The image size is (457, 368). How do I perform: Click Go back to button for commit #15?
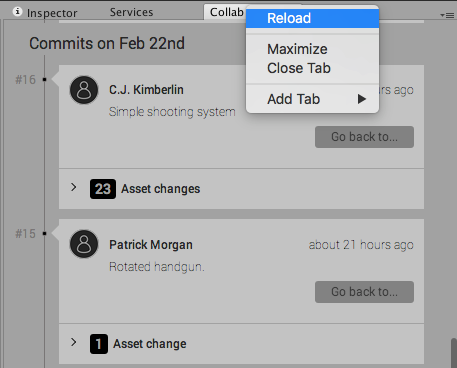(364, 292)
